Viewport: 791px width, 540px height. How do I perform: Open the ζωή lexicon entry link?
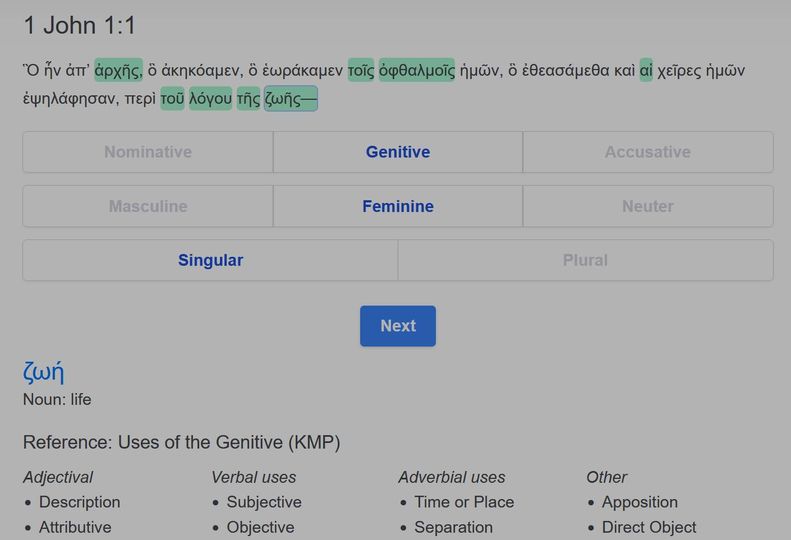coord(44,373)
